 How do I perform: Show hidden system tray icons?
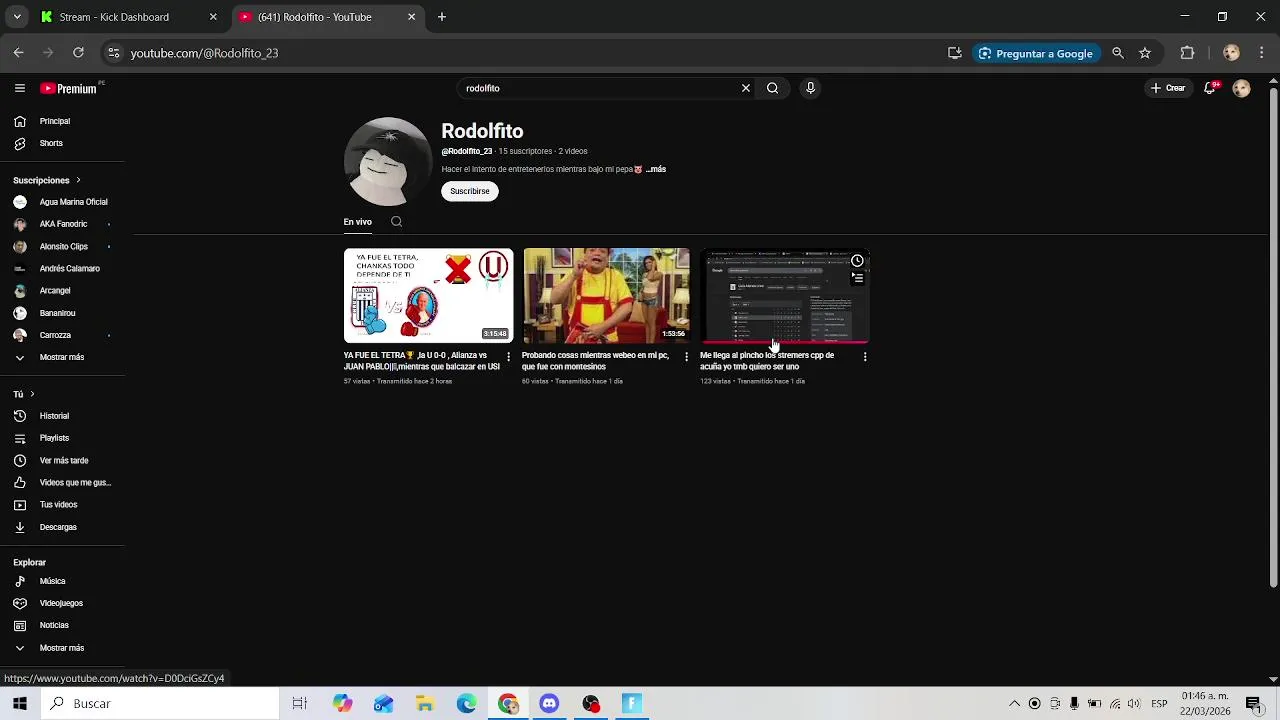[x=1014, y=704]
